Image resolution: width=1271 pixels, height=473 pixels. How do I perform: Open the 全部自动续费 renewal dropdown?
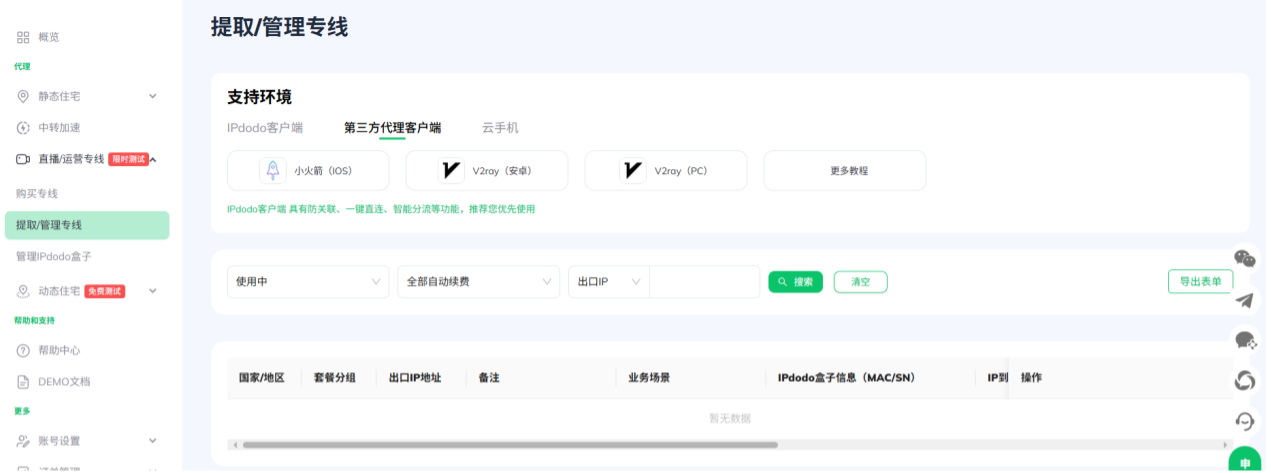pos(478,282)
